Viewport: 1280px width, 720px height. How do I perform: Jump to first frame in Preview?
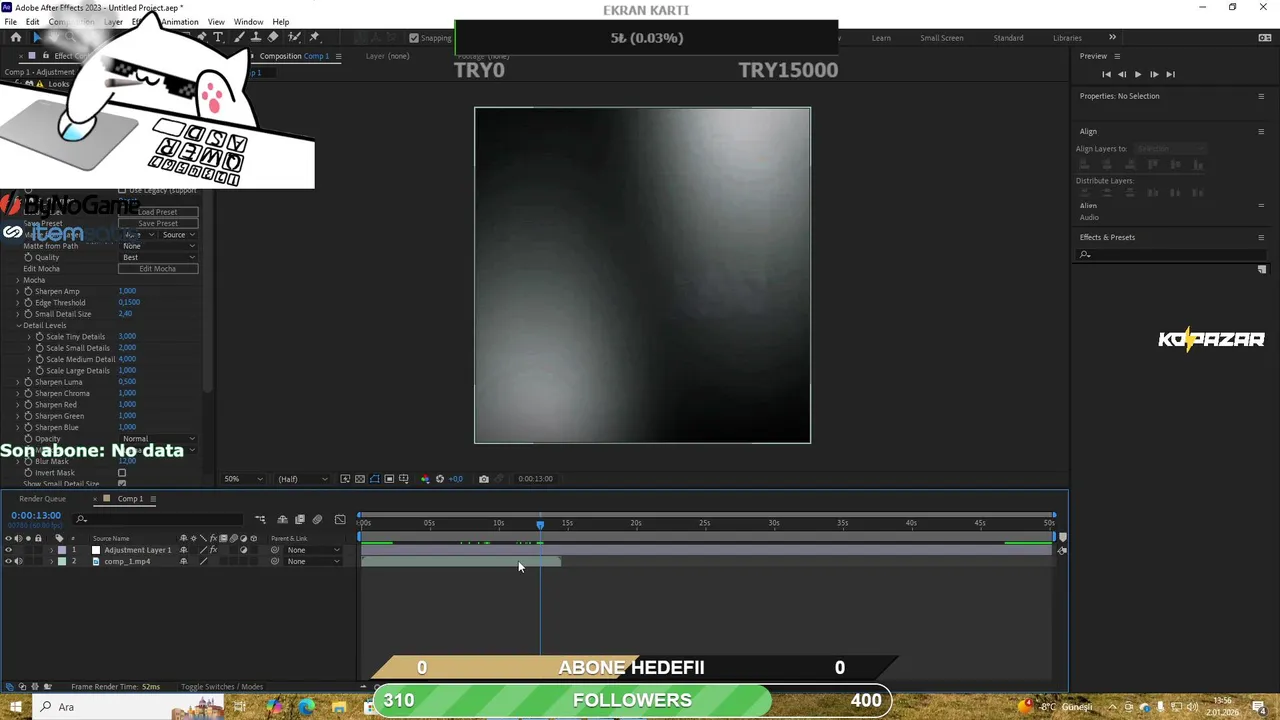1106,74
